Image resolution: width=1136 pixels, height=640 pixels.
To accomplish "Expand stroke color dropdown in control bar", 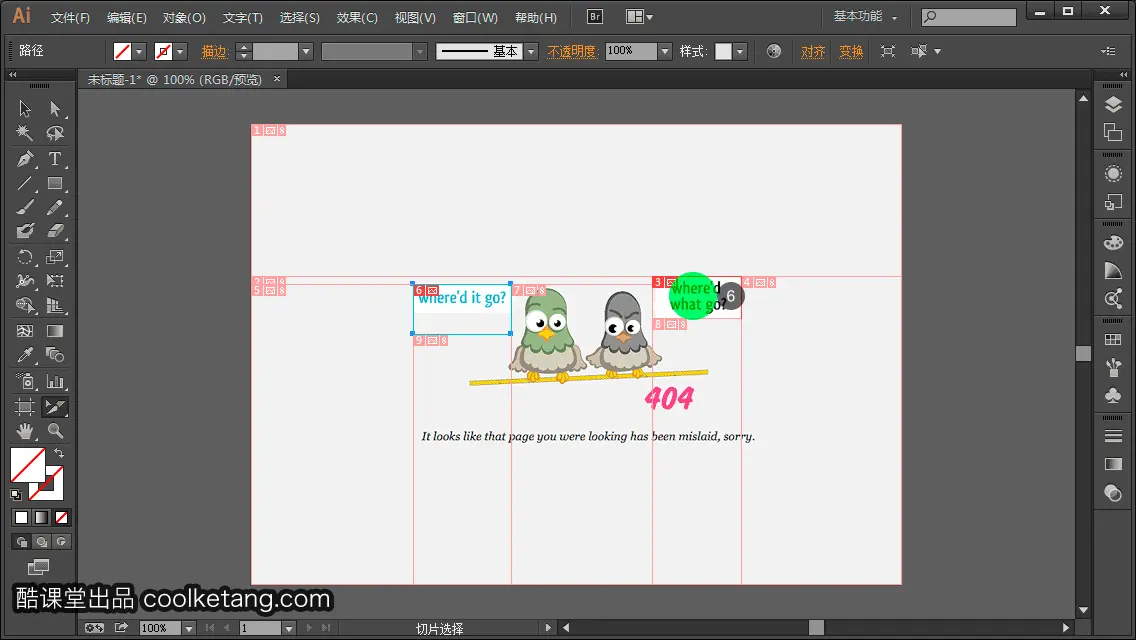I will tap(180, 51).
